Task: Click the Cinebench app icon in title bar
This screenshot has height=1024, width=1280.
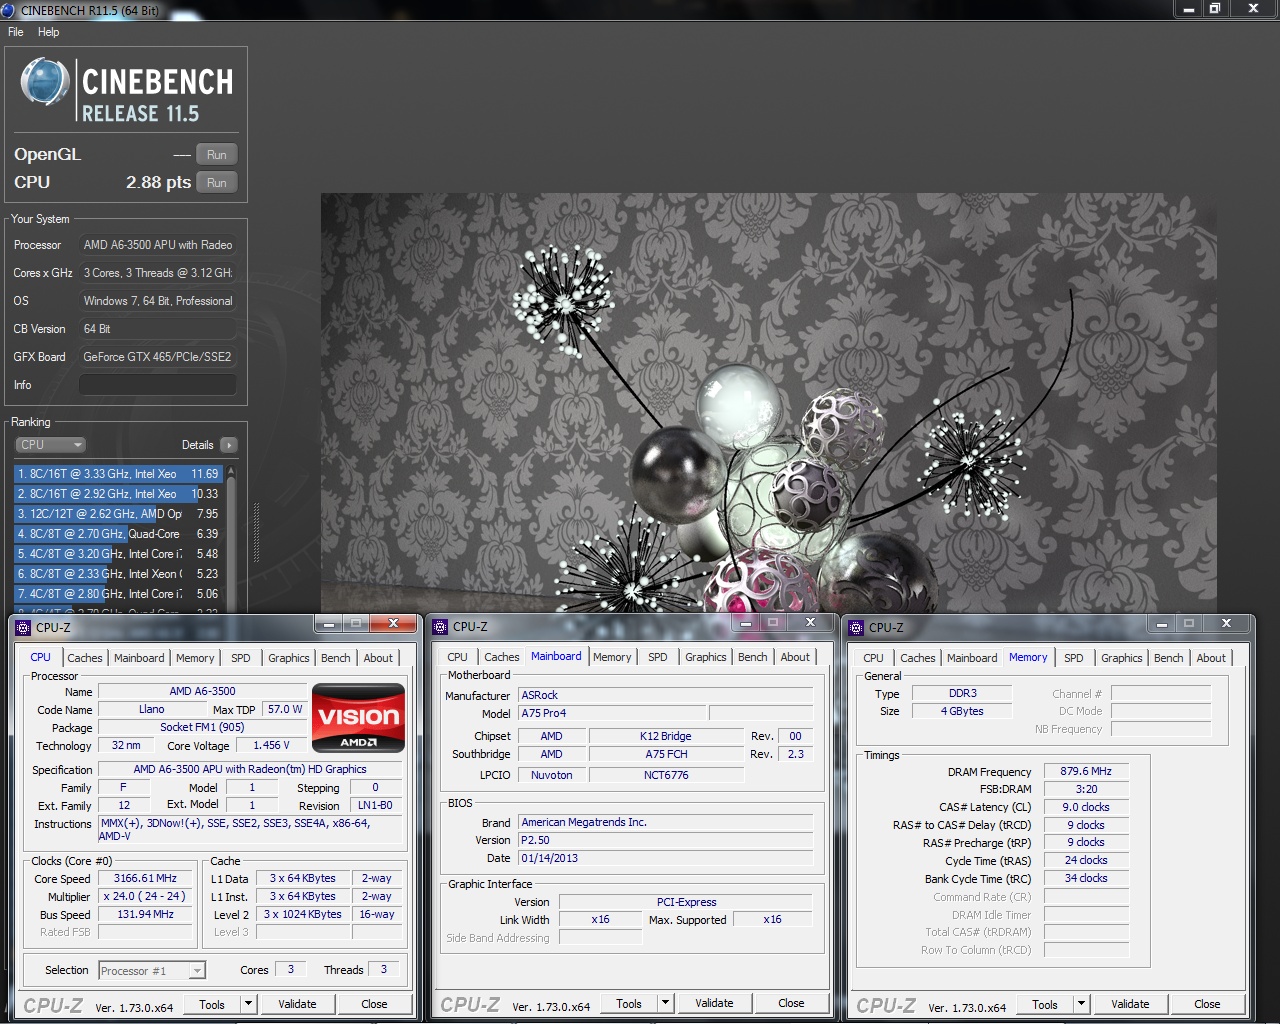Action: [x=8, y=10]
